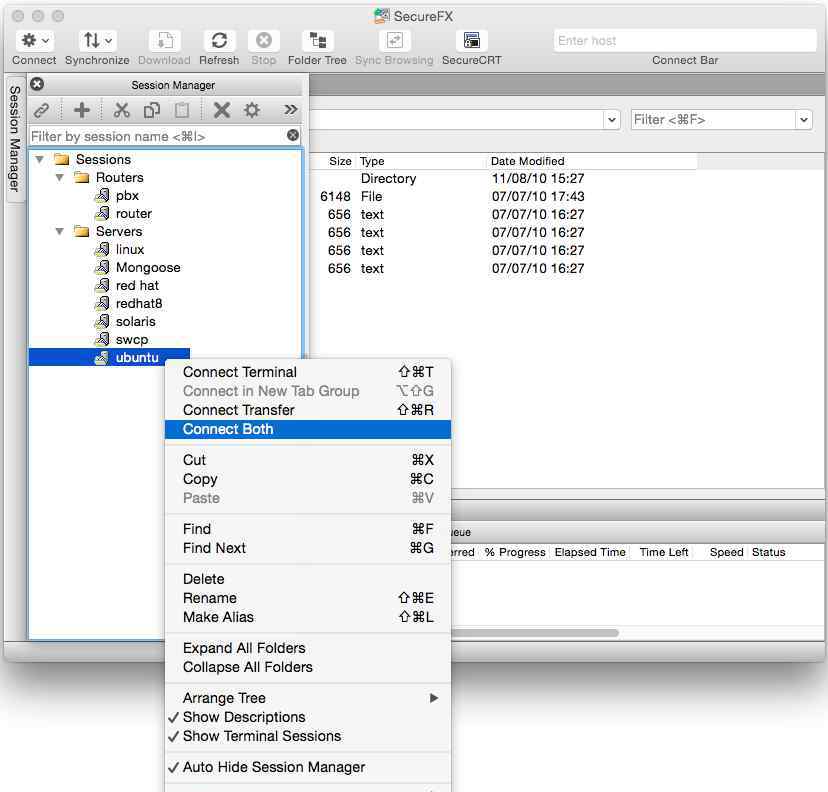Click the Servers folder icon
The image size is (828, 792).
82,231
